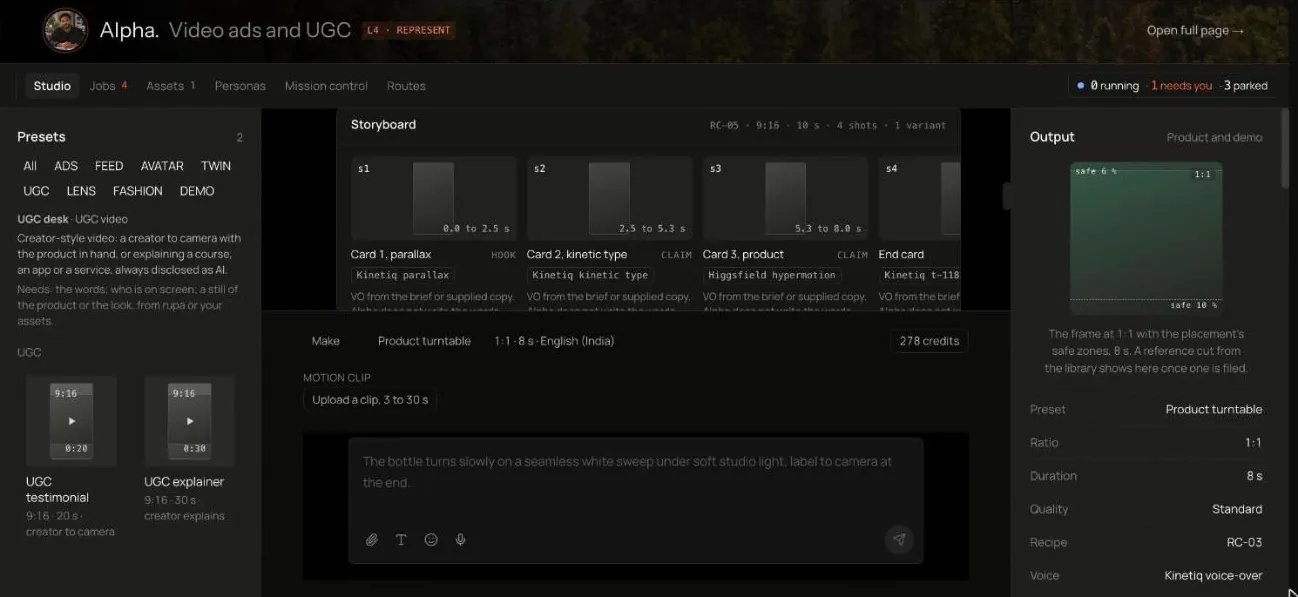Open the 1:1 · 8 s · English (India) settings
The height and width of the screenshot is (597, 1298).
[554, 341]
